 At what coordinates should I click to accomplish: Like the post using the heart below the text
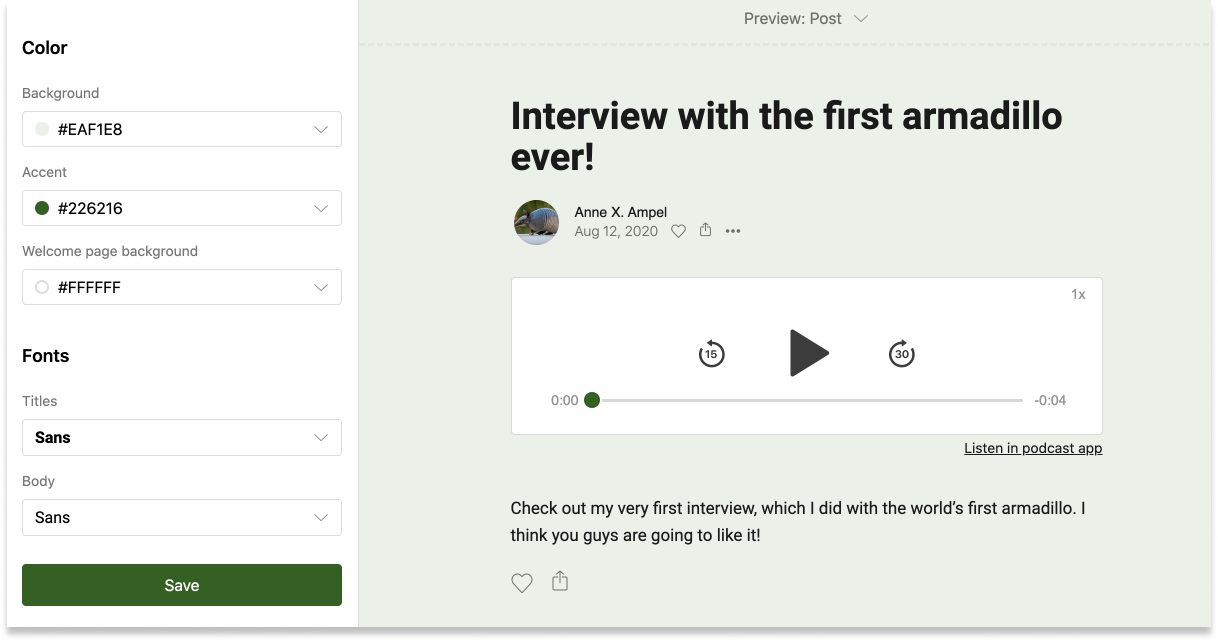pyautogui.click(x=521, y=581)
